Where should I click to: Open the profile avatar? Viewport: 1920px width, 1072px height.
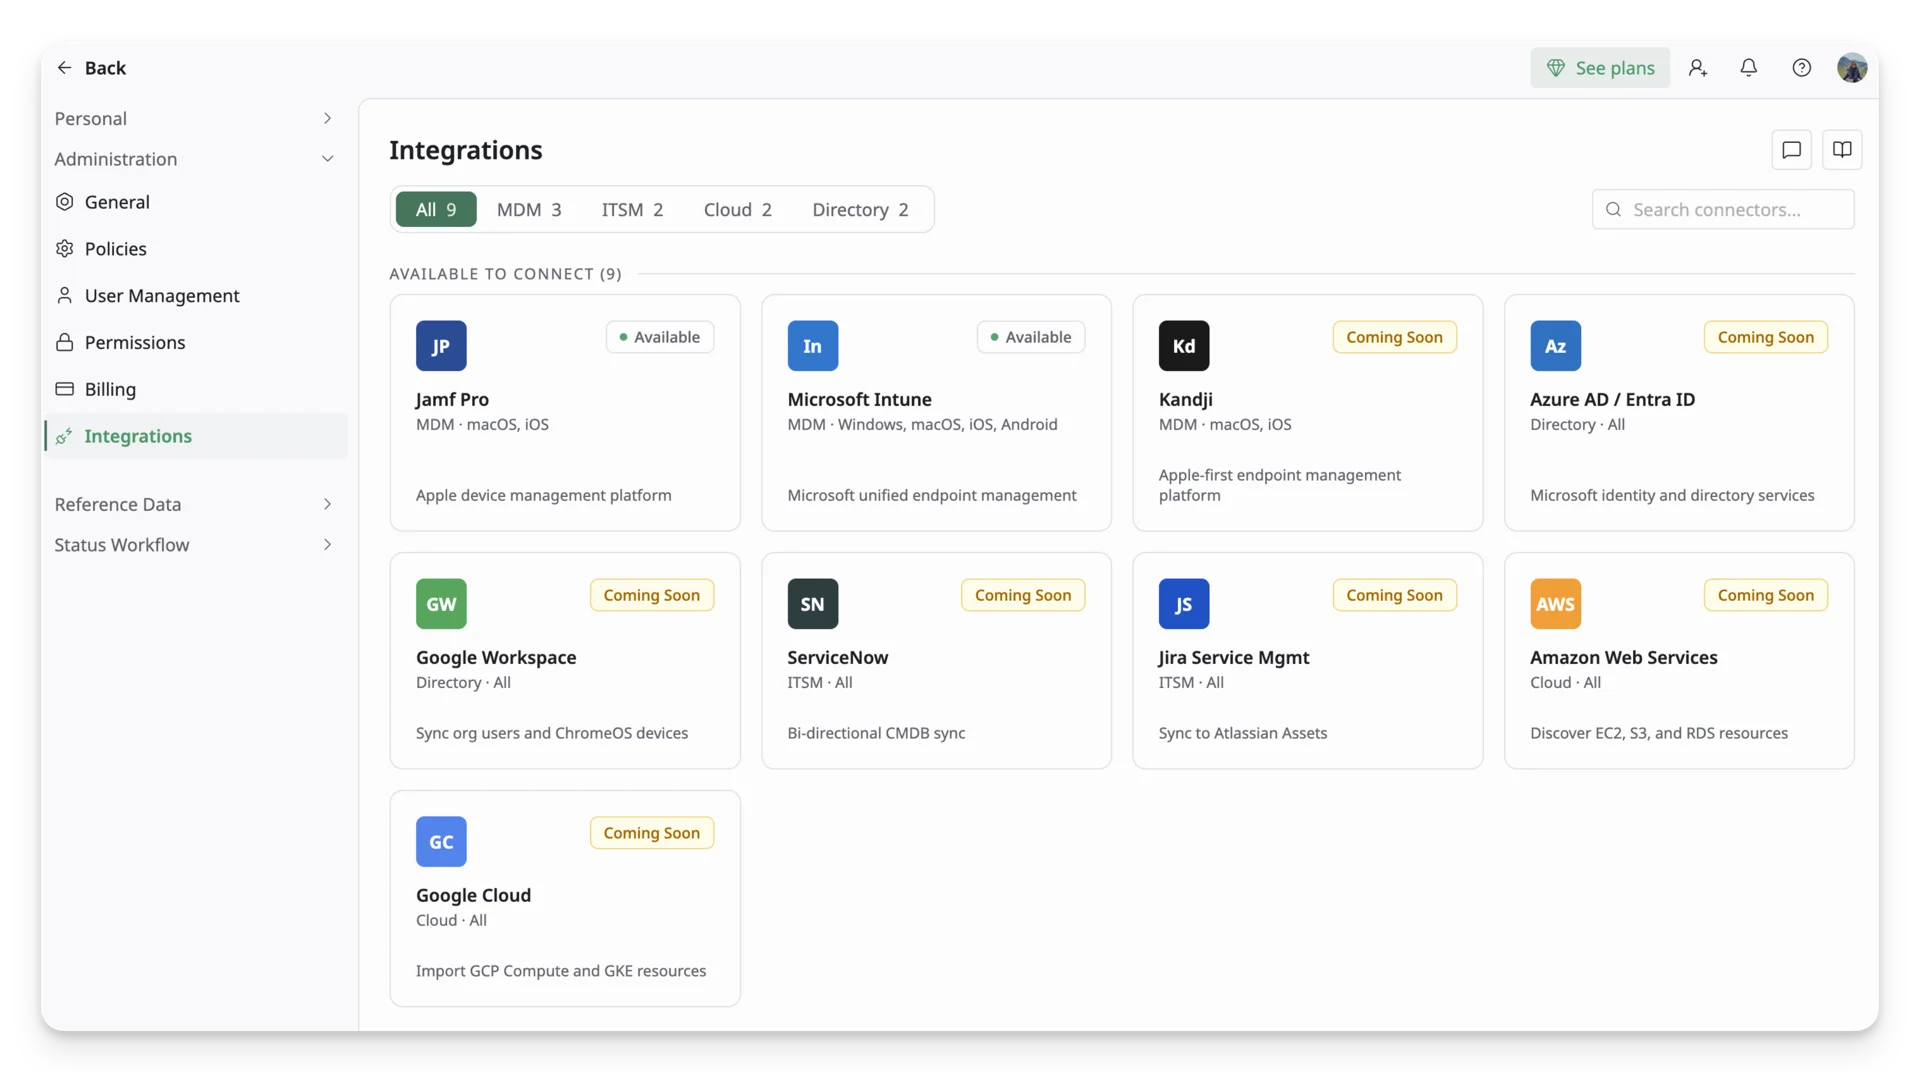point(1852,68)
